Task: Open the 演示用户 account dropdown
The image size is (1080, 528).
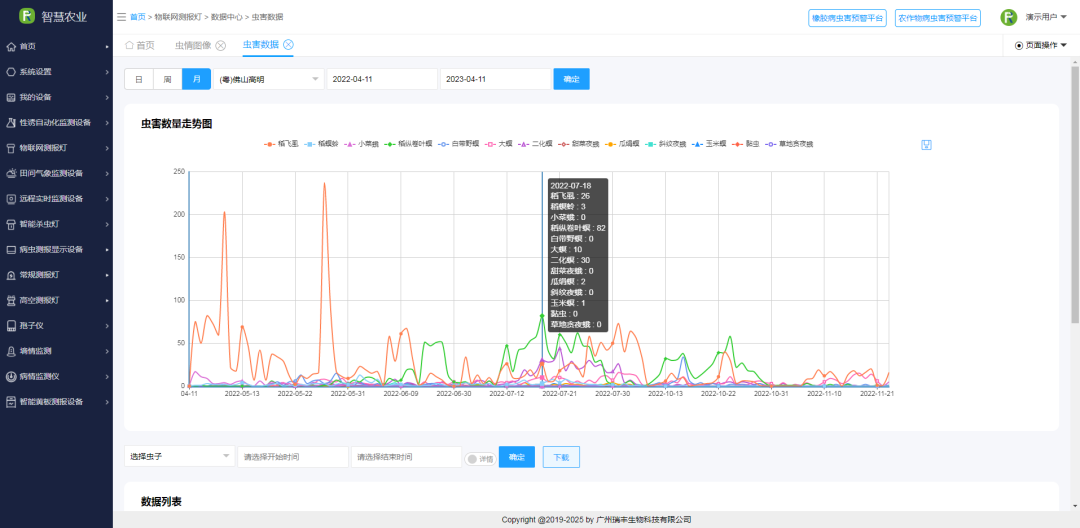Action: coord(1046,17)
